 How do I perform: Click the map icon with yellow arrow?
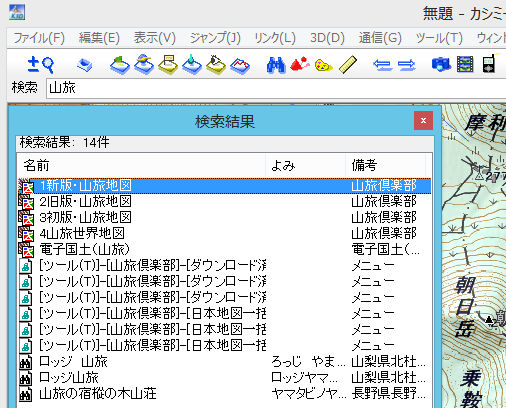click(144, 64)
